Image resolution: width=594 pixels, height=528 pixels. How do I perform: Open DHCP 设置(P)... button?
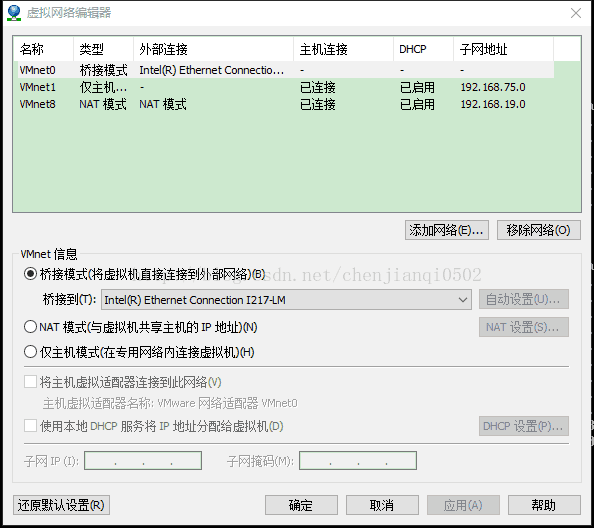click(x=524, y=426)
